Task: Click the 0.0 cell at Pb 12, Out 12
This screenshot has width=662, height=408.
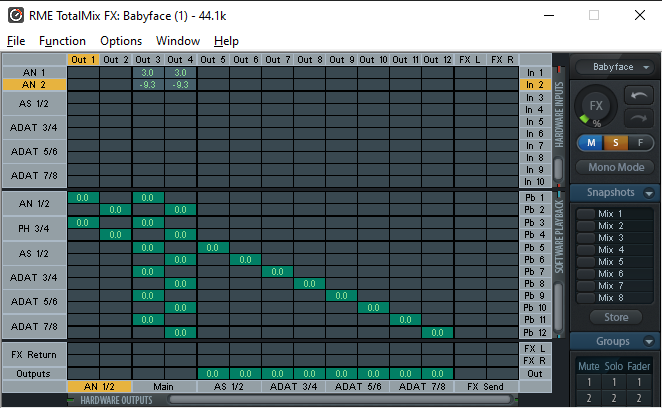Action: (437, 333)
